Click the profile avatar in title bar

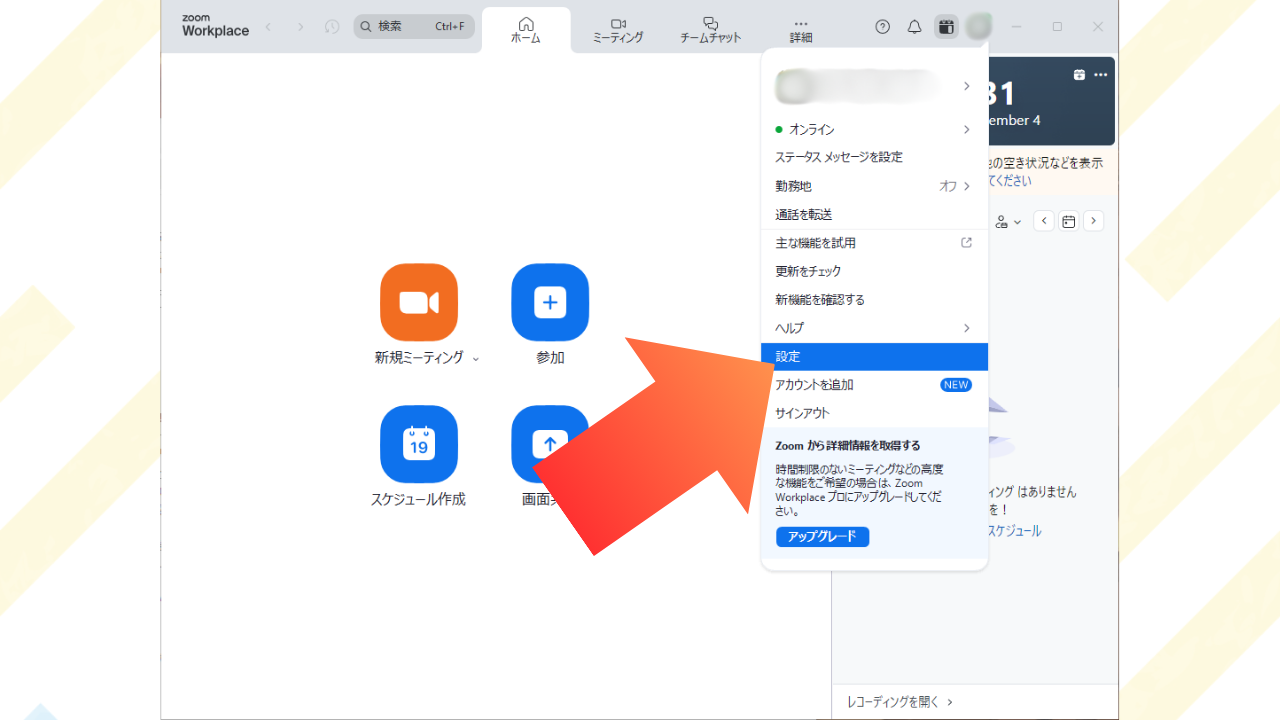979,27
